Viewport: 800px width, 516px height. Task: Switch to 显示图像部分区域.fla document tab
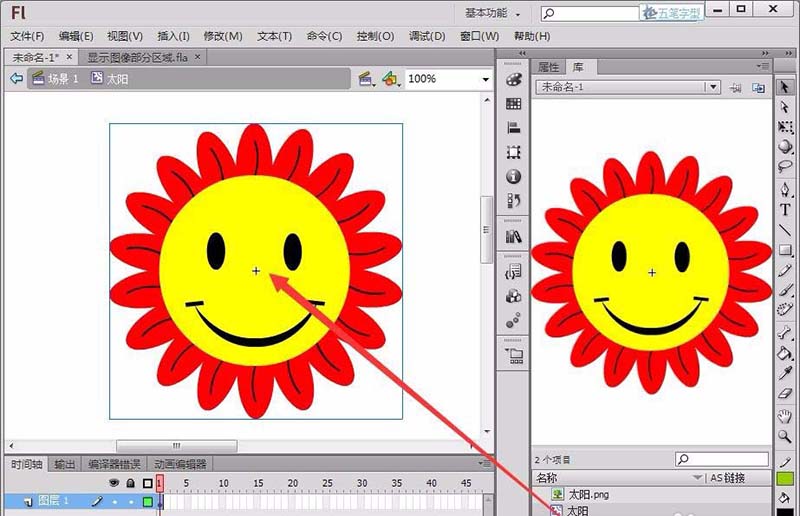pos(138,57)
